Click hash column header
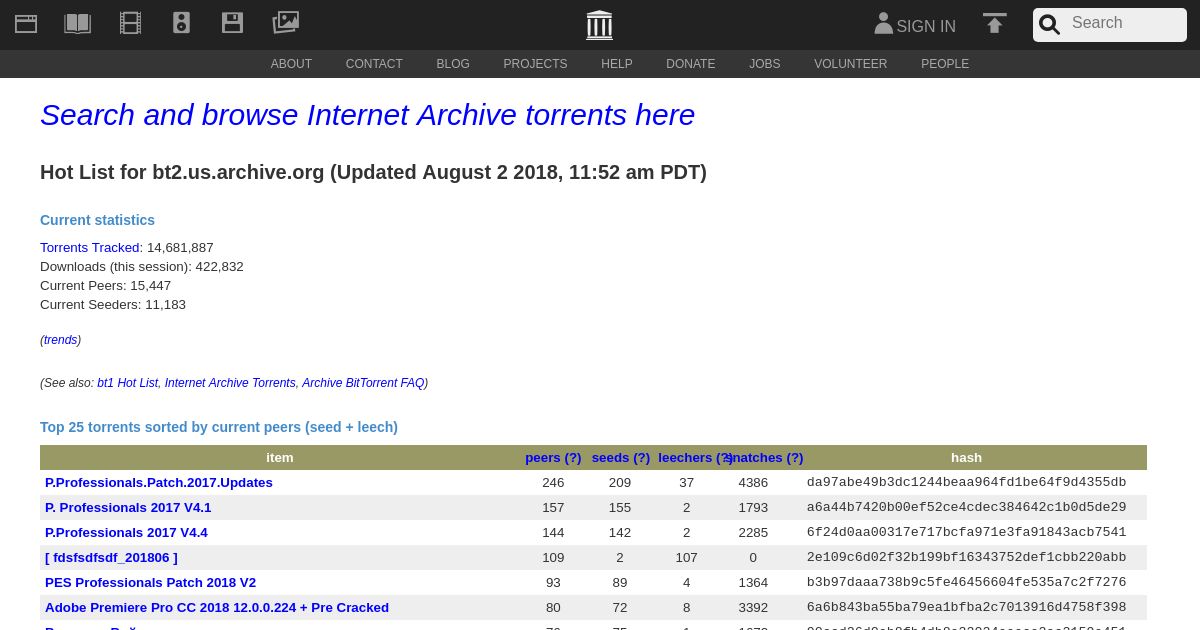This screenshot has height=630, width=1200. click(x=966, y=458)
